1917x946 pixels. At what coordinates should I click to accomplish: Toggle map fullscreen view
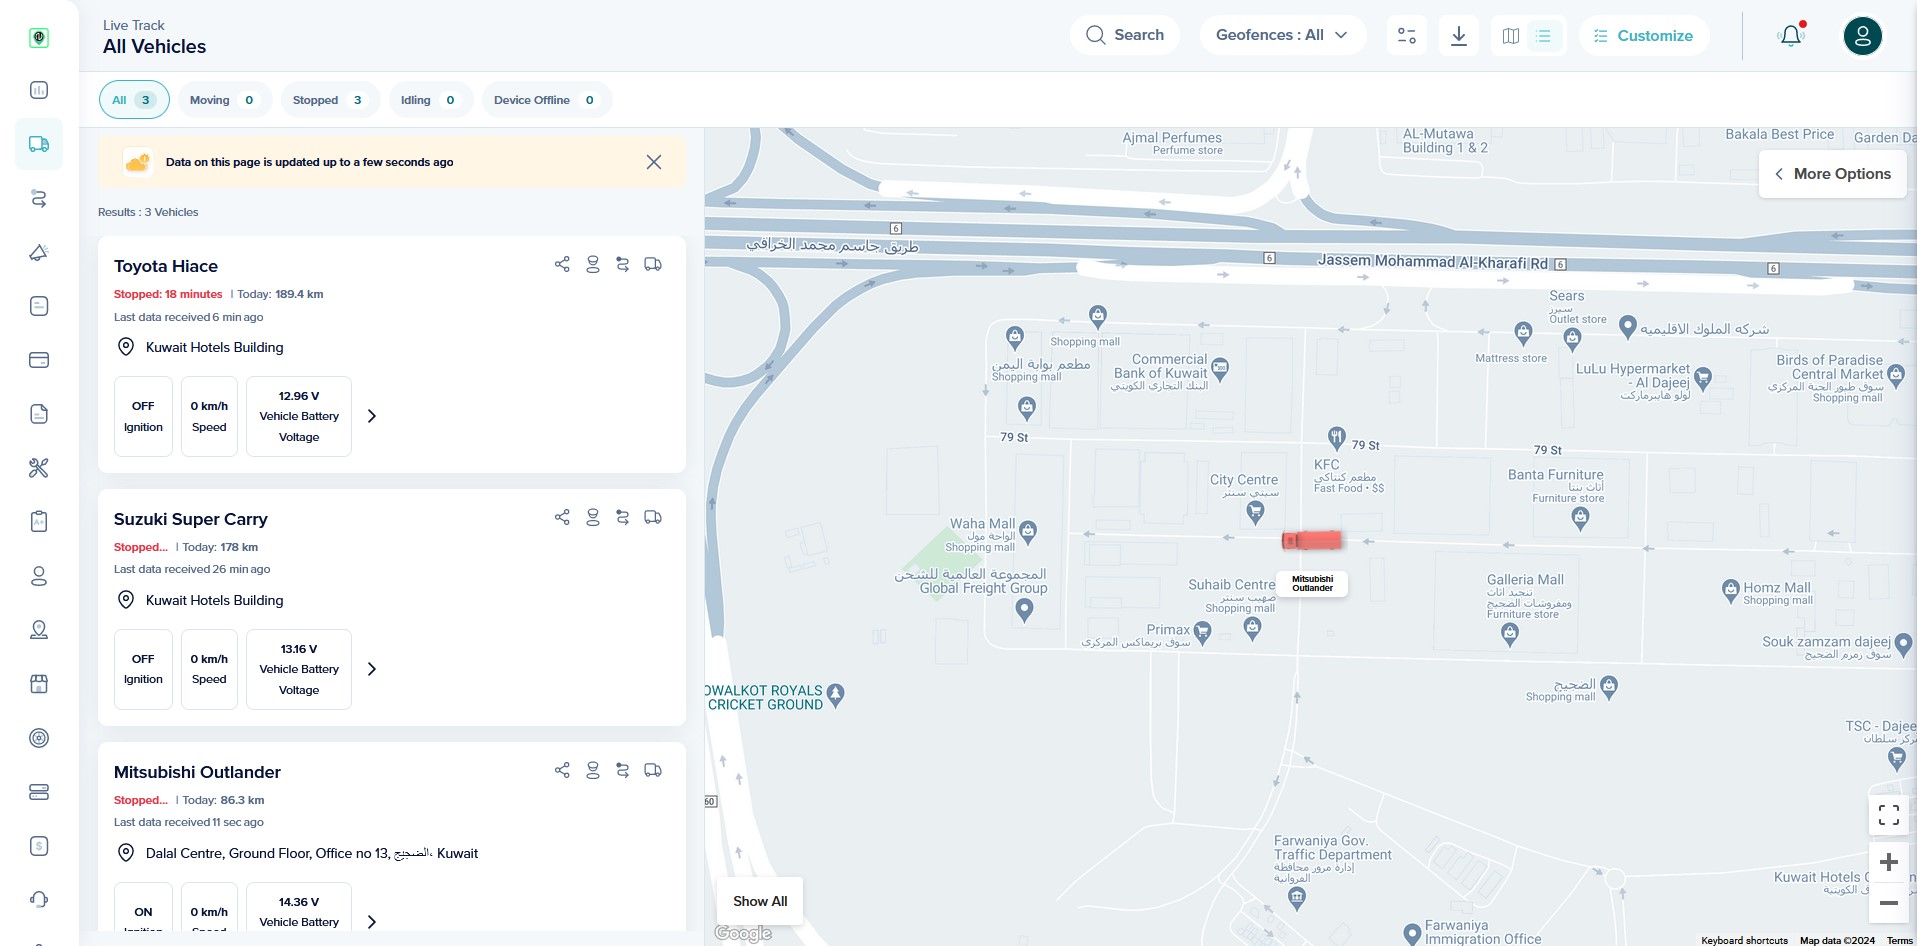click(x=1889, y=815)
